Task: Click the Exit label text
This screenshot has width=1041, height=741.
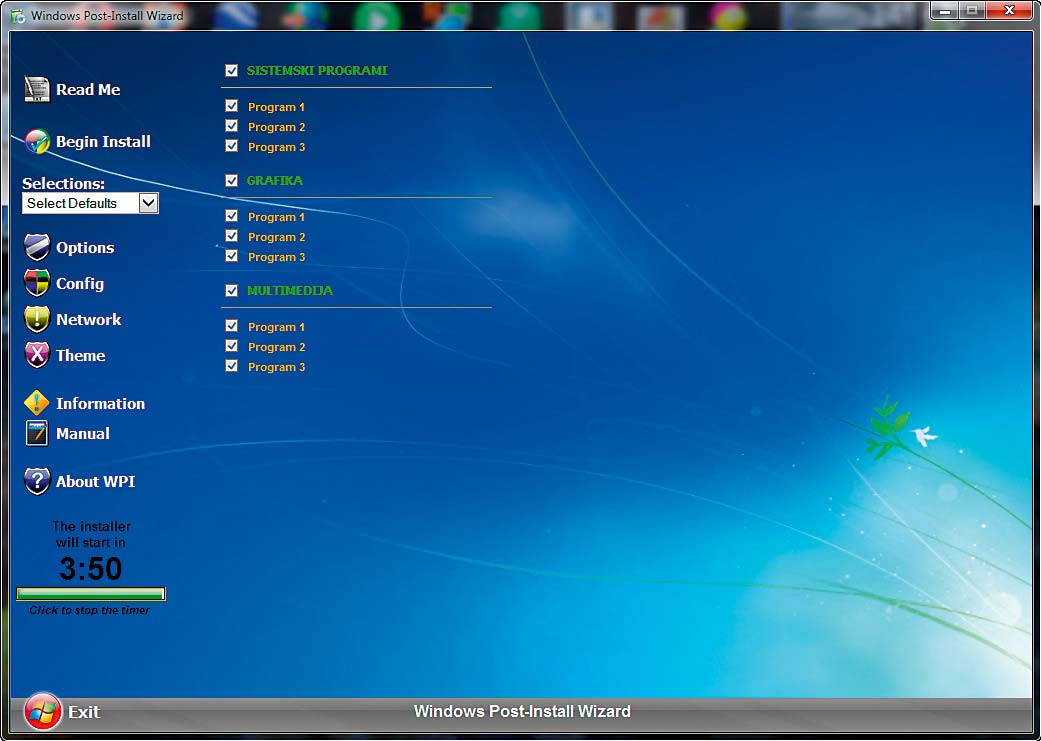Action: pos(84,712)
